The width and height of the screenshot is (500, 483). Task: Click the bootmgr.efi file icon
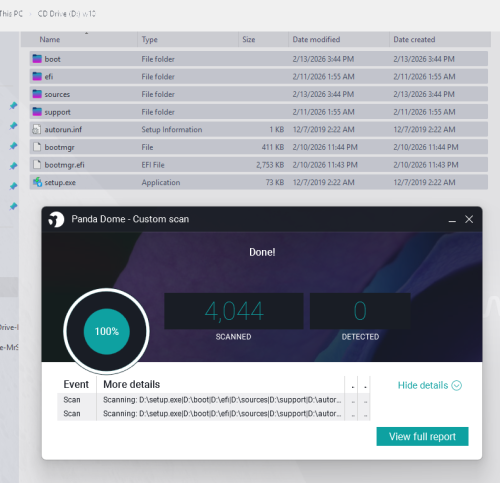[37, 165]
